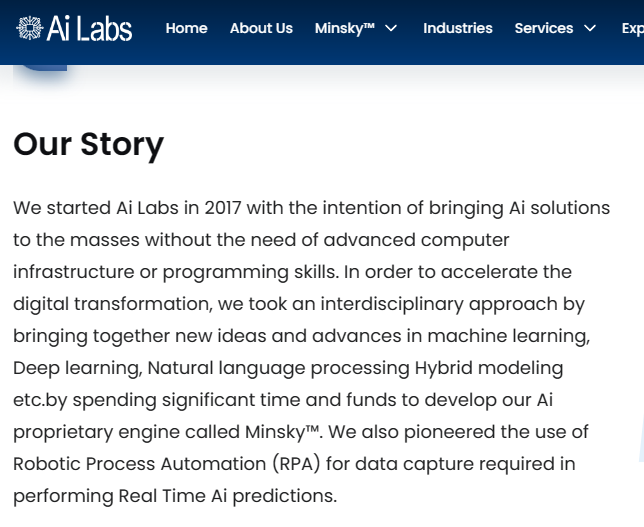Open the Services menu item
Image resolution: width=644 pixels, height=527 pixels.
544,28
